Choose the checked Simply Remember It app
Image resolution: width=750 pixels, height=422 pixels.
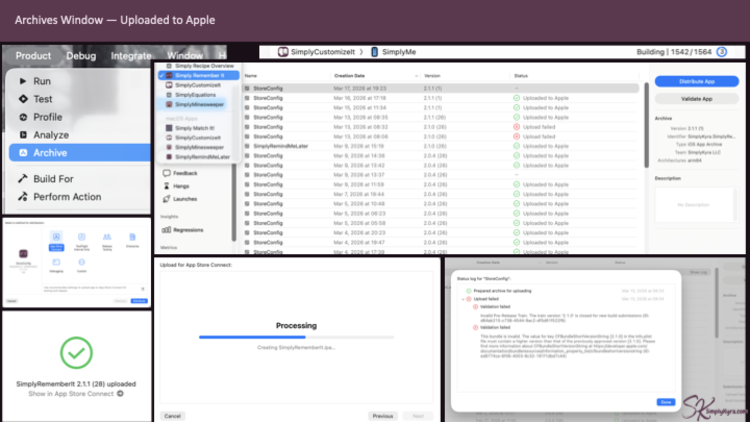(x=199, y=75)
